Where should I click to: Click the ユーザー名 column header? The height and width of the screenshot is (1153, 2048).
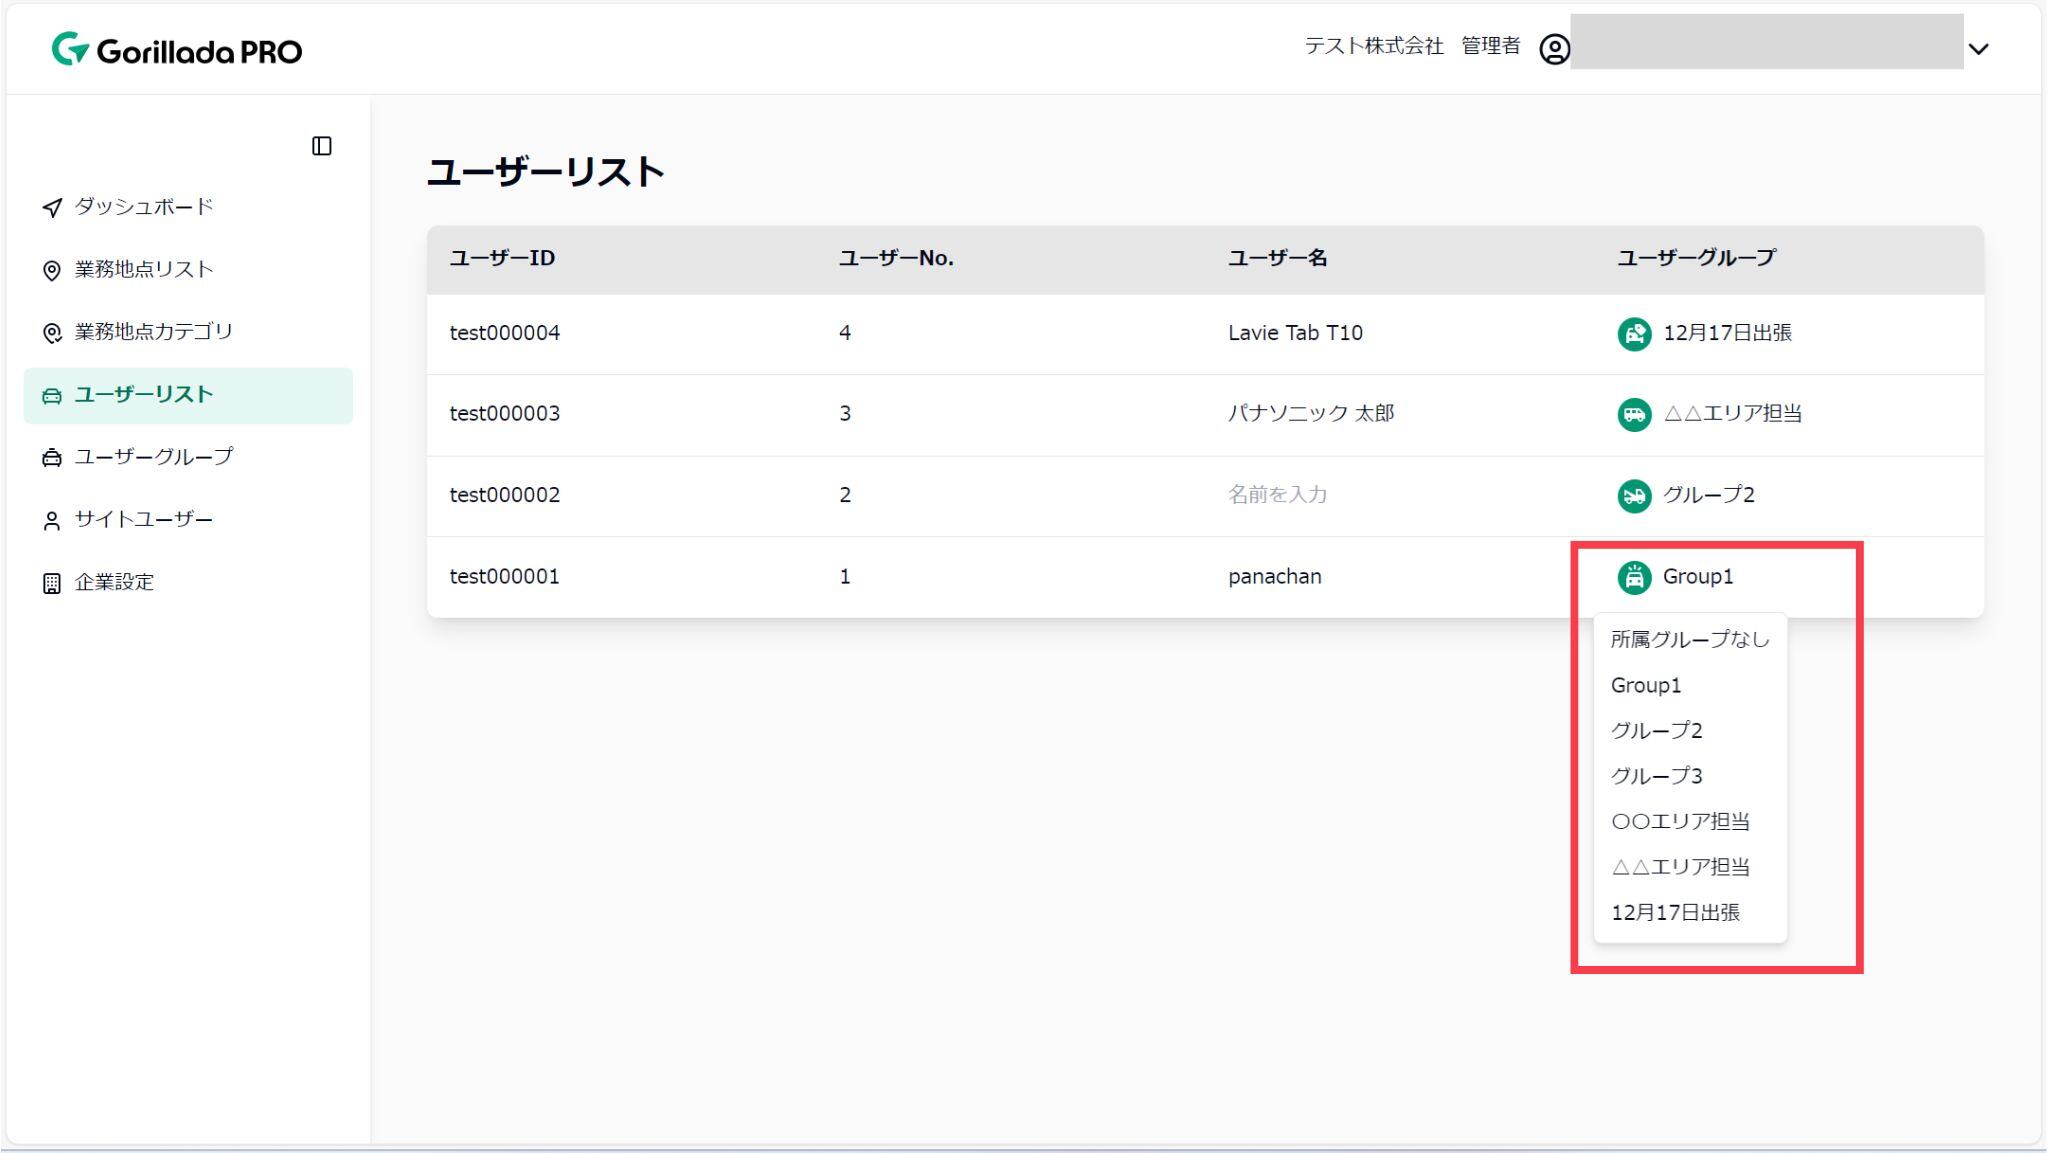pyautogui.click(x=1278, y=258)
